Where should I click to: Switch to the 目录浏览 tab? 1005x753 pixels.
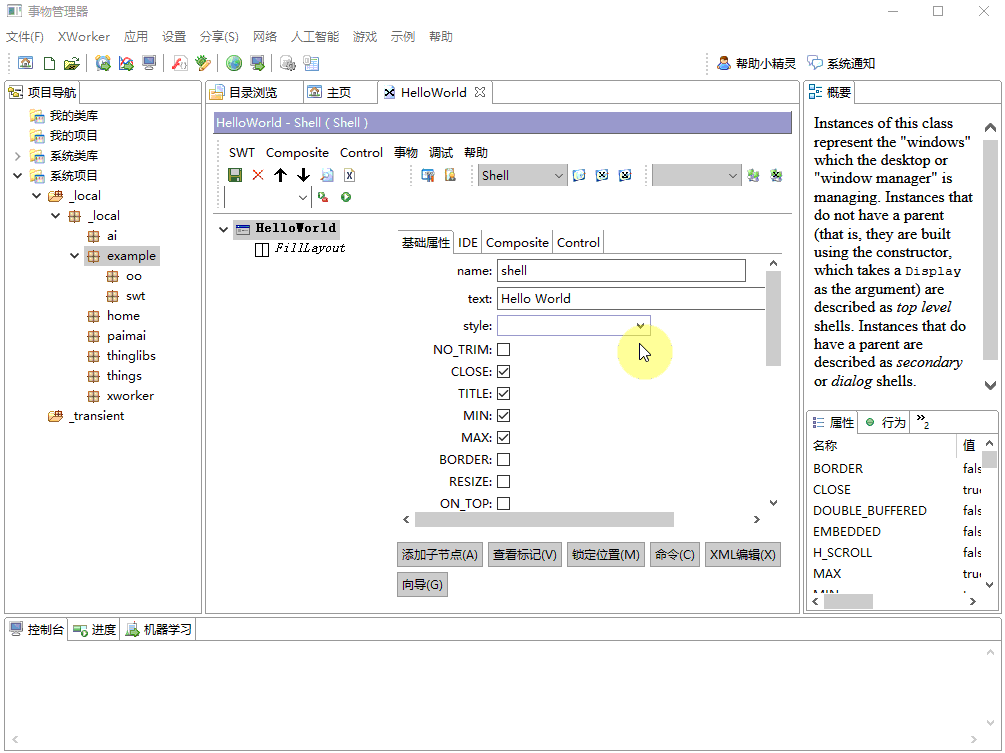tap(254, 92)
